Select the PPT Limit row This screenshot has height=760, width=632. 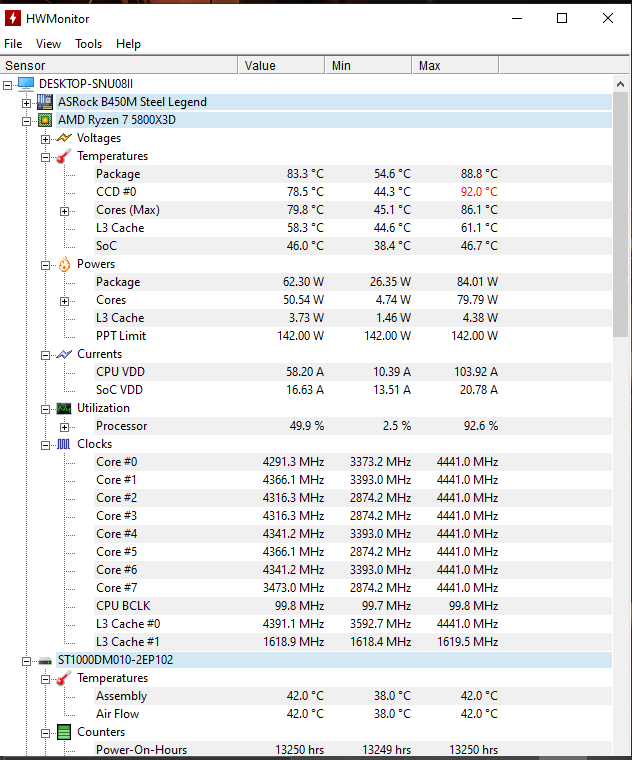point(353,336)
